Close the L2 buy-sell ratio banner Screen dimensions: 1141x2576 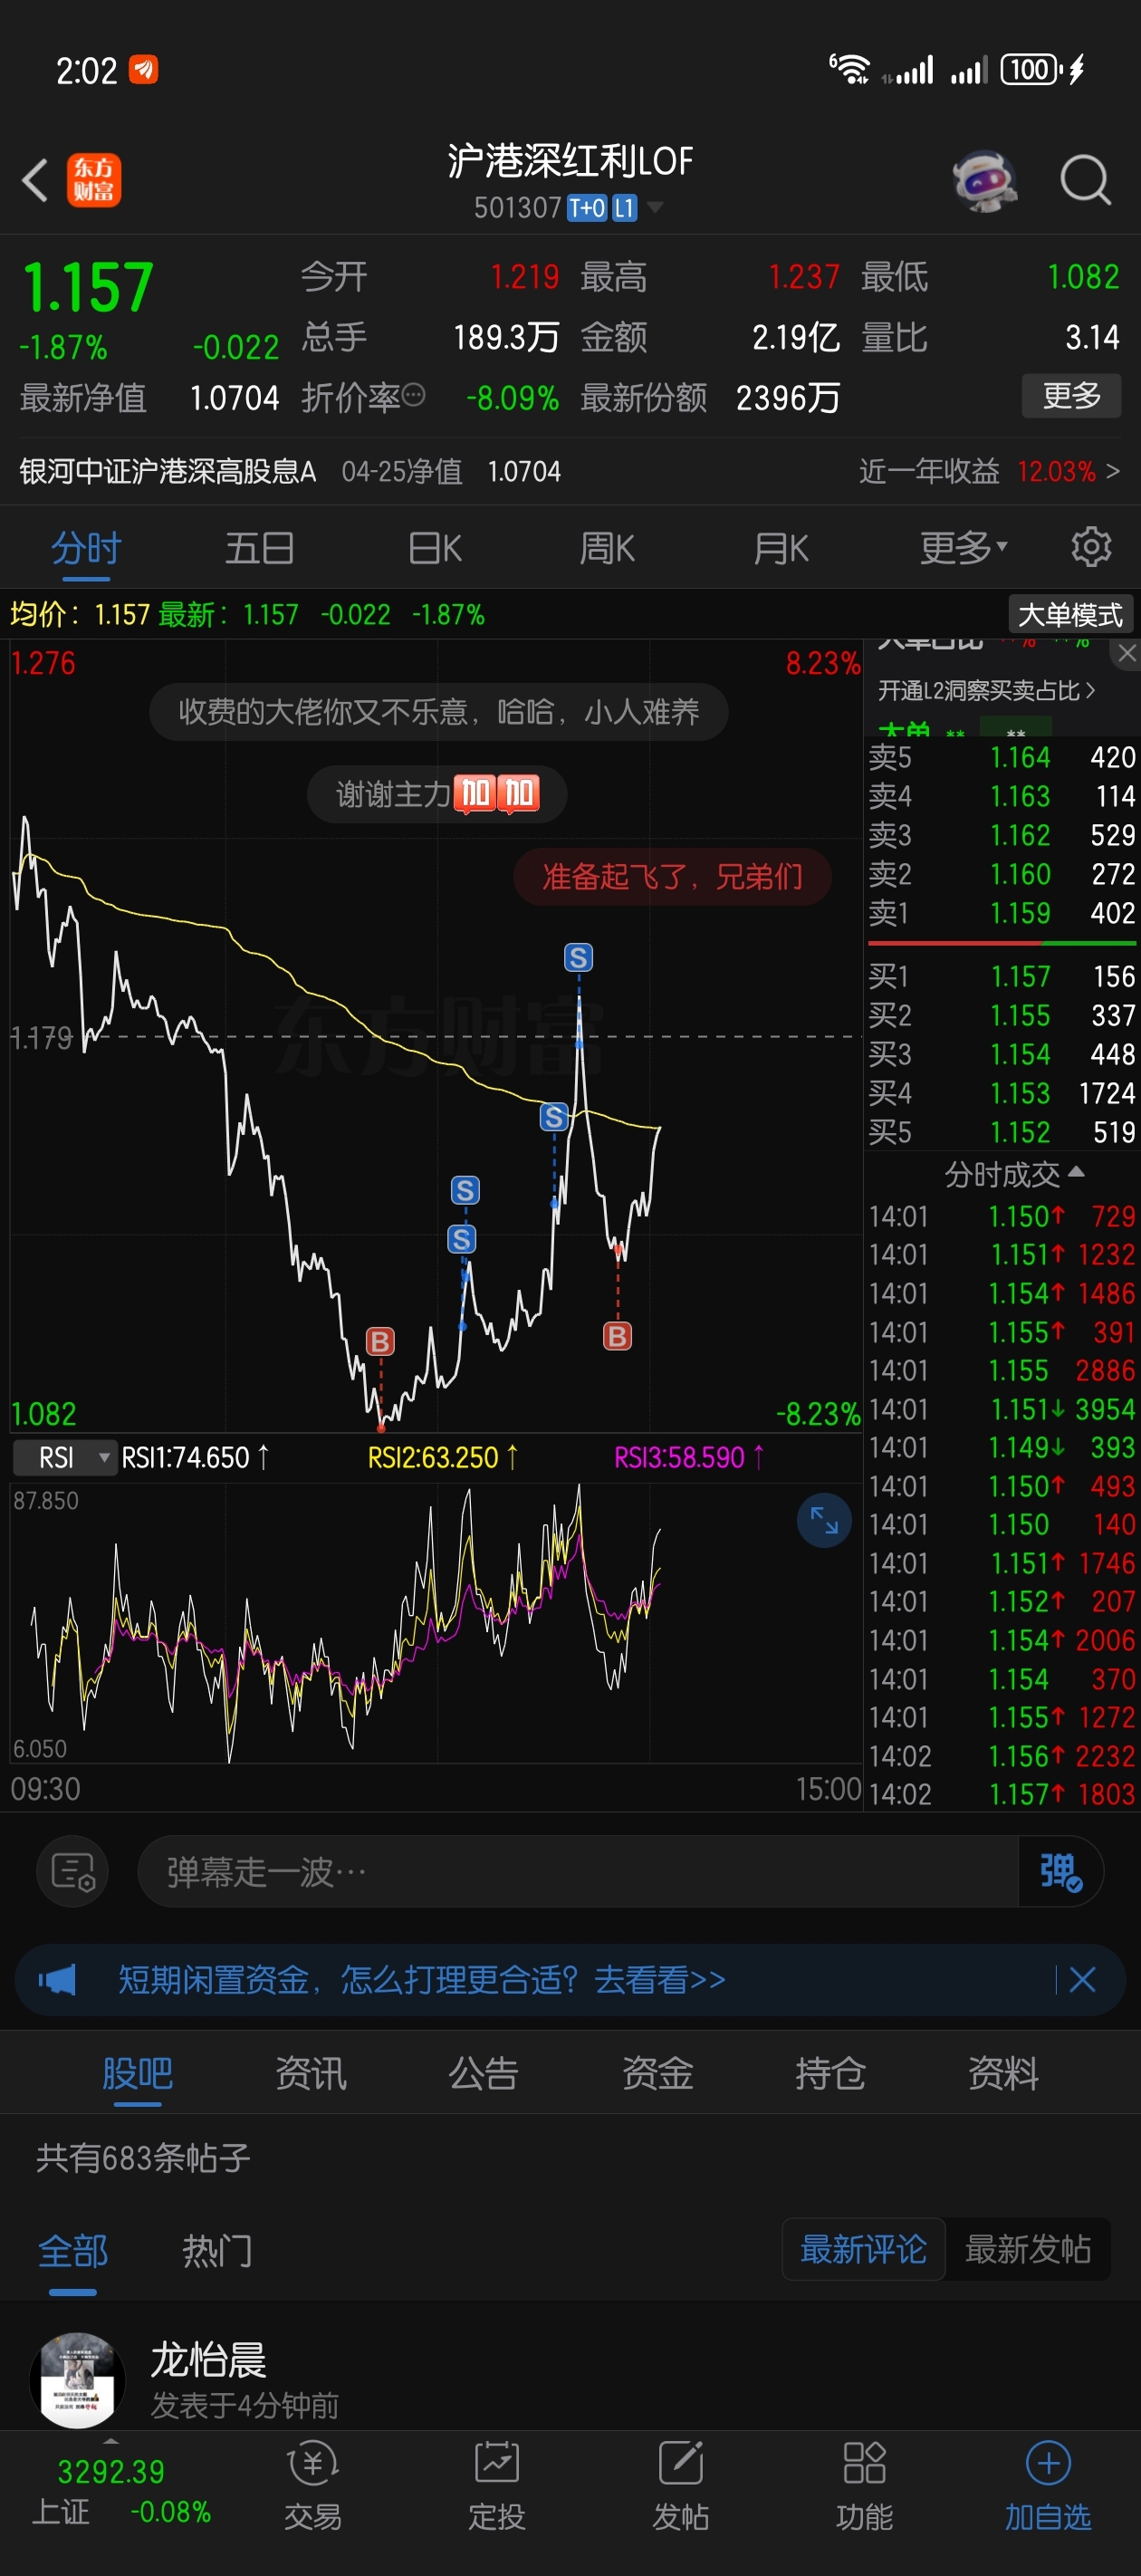click(x=1127, y=653)
